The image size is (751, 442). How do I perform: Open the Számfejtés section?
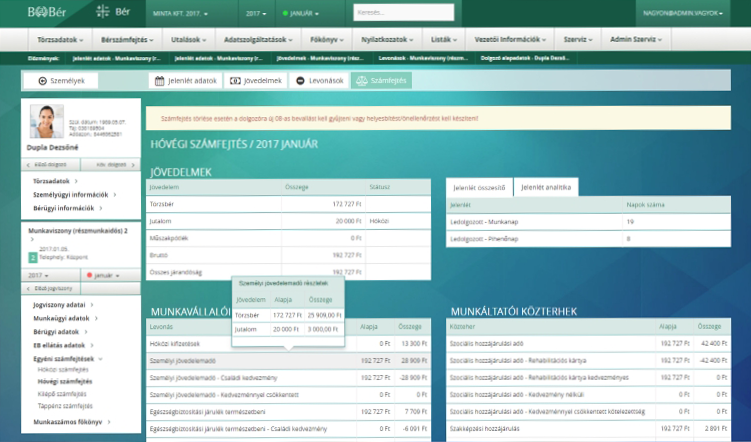(x=381, y=81)
